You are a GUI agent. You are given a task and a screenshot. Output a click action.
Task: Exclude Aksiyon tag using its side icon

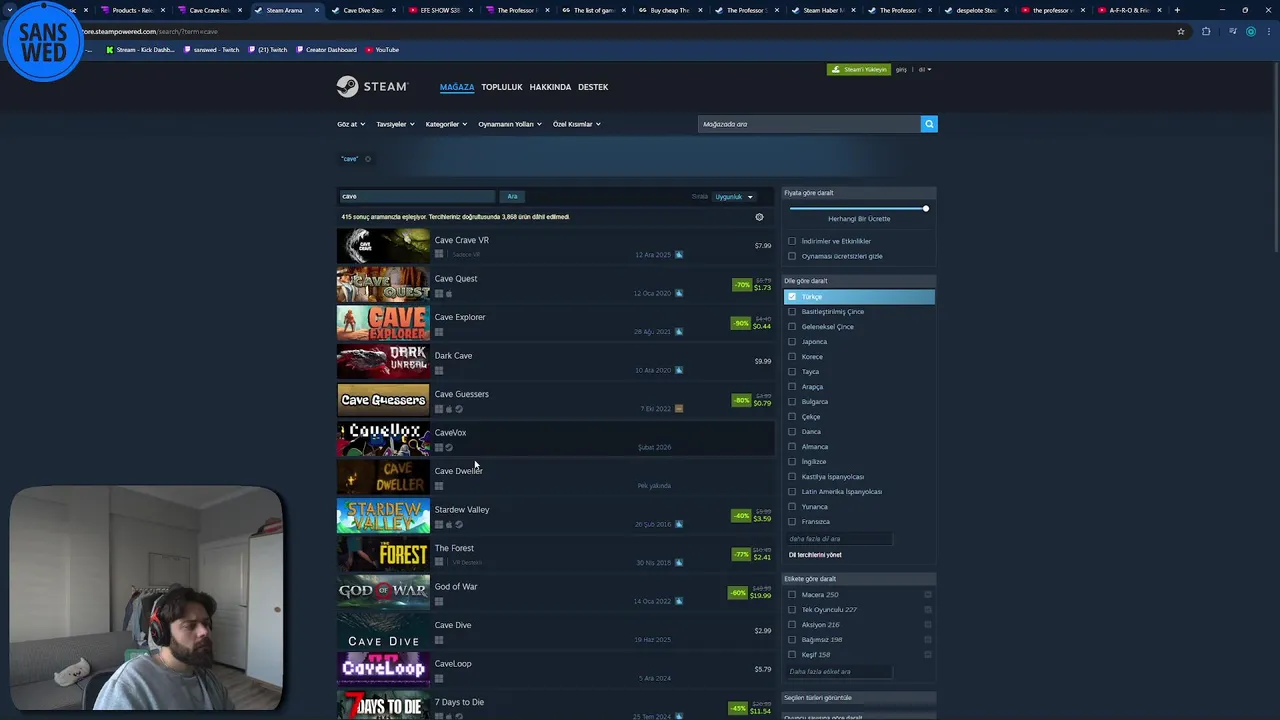pyautogui.click(x=928, y=625)
